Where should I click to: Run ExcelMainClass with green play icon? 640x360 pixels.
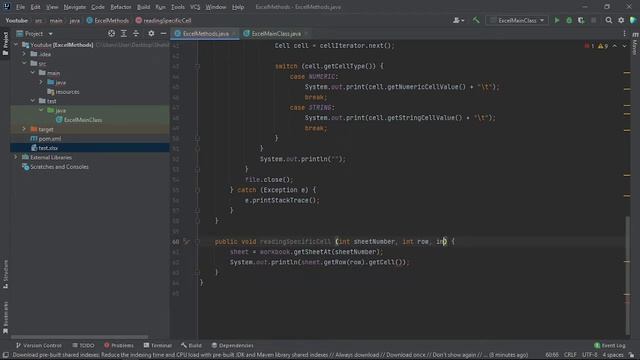click(x=556, y=20)
